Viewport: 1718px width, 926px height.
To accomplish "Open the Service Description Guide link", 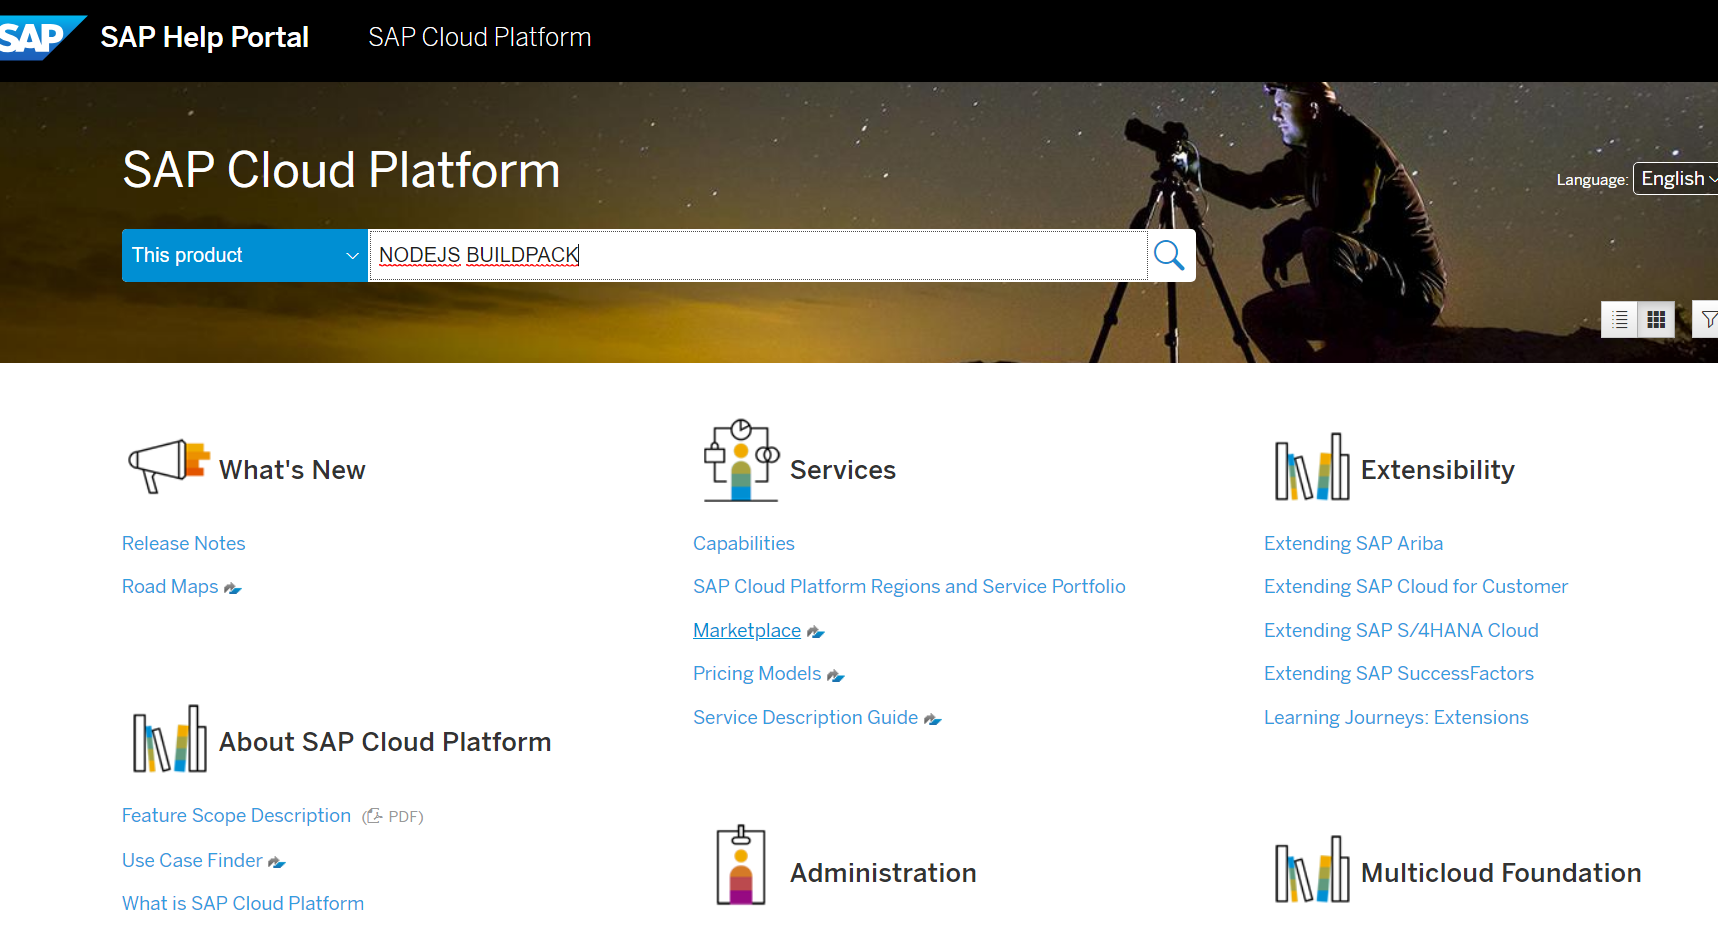I will coord(805,718).
